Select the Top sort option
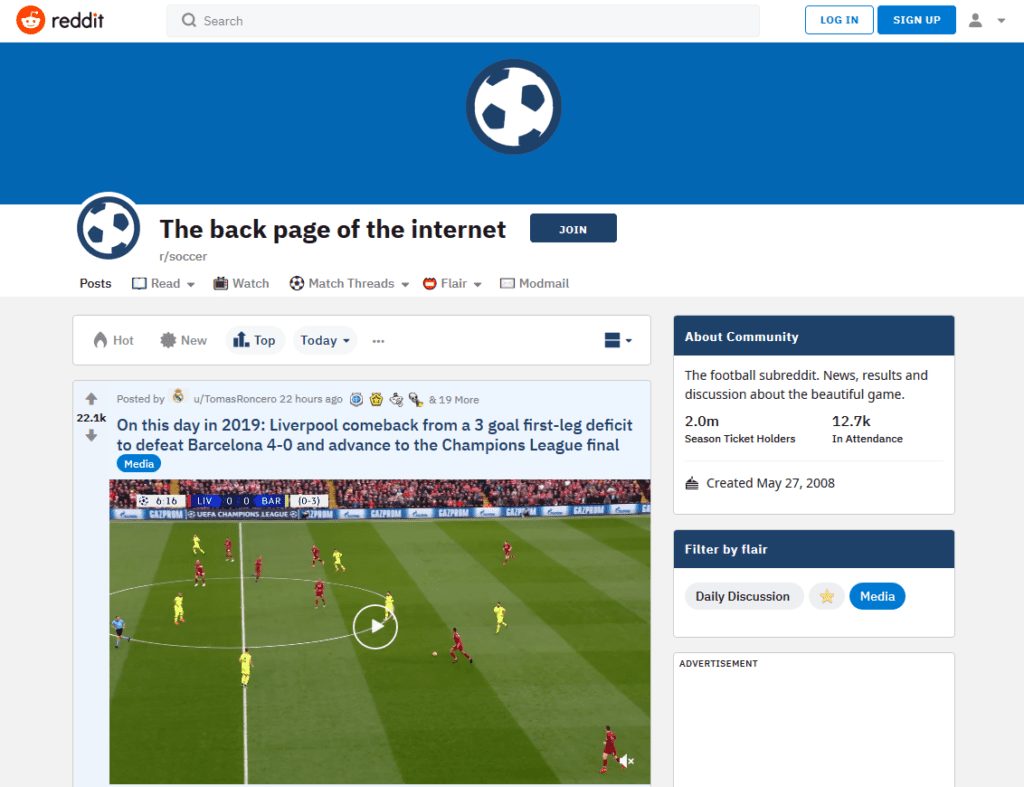The image size is (1024, 787). (255, 340)
